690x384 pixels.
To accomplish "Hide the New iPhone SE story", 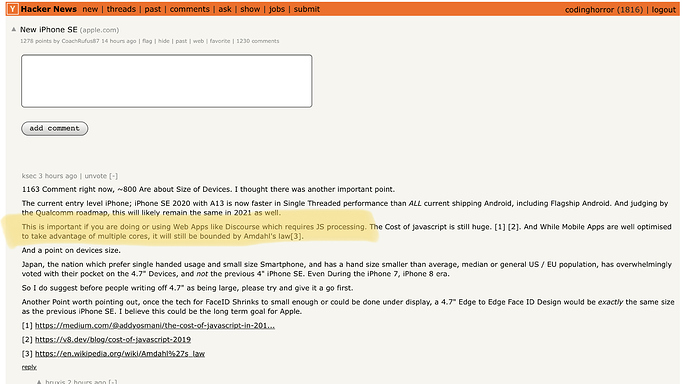I will [x=164, y=41].
